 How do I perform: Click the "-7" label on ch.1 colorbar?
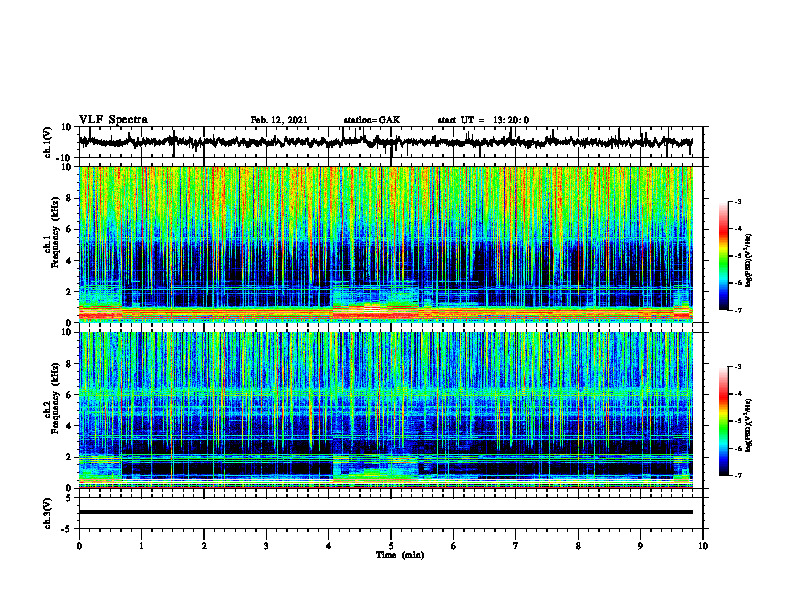click(x=737, y=310)
